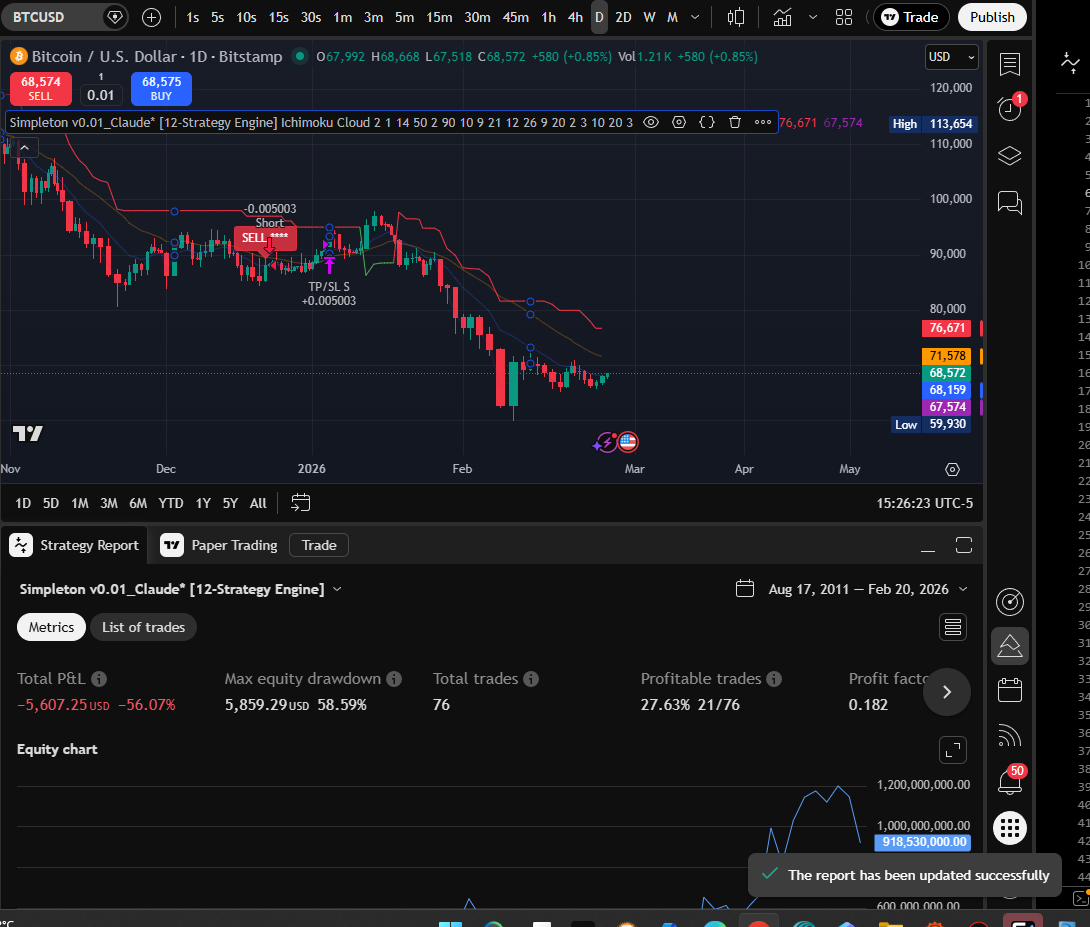Delete the Simpleton strategy with the trash icon
Screen dimensions: 1090x927
point(734,122)
